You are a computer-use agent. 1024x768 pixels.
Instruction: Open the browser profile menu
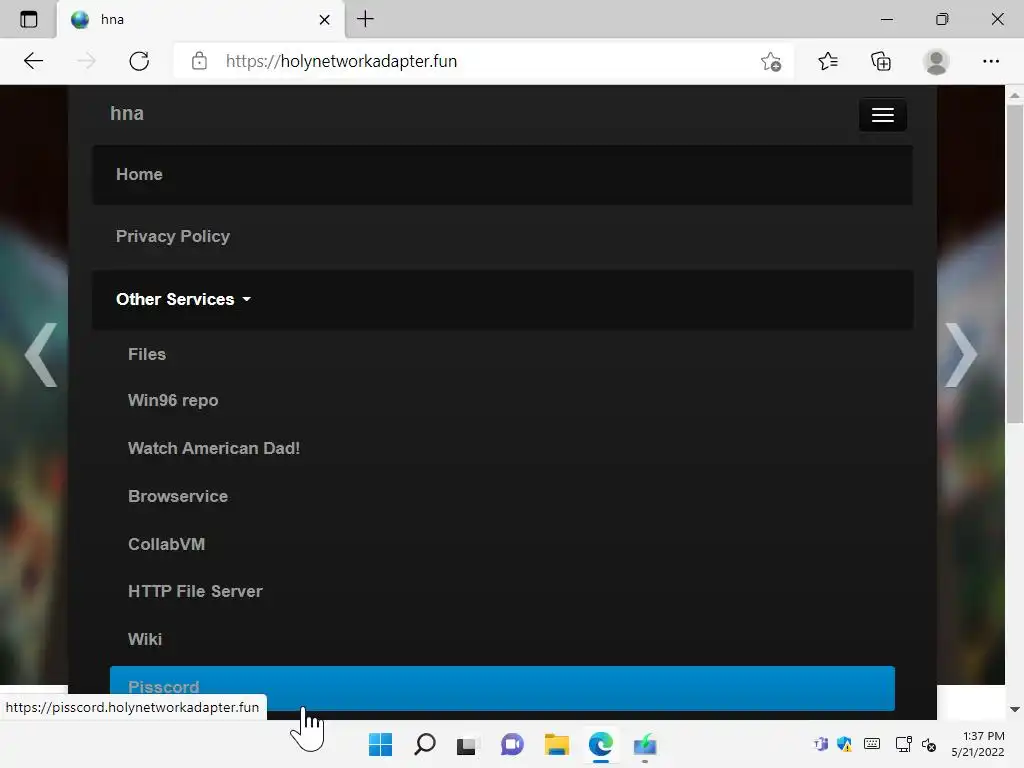point(936,61)
